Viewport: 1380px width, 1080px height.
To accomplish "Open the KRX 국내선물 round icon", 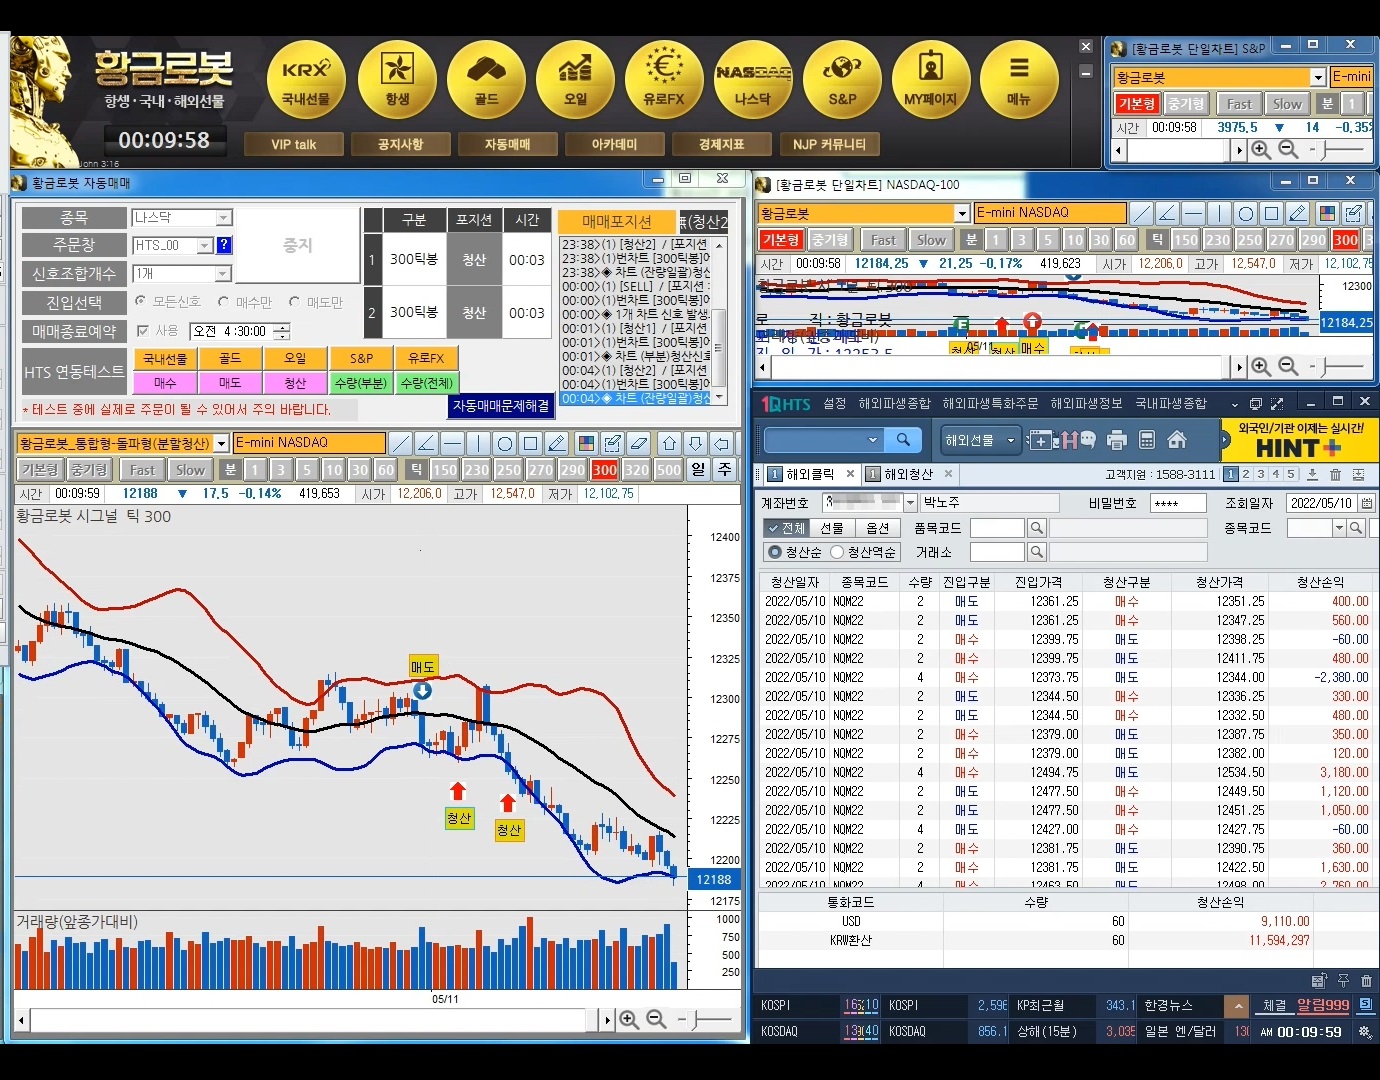I will (x=306, y=80).
